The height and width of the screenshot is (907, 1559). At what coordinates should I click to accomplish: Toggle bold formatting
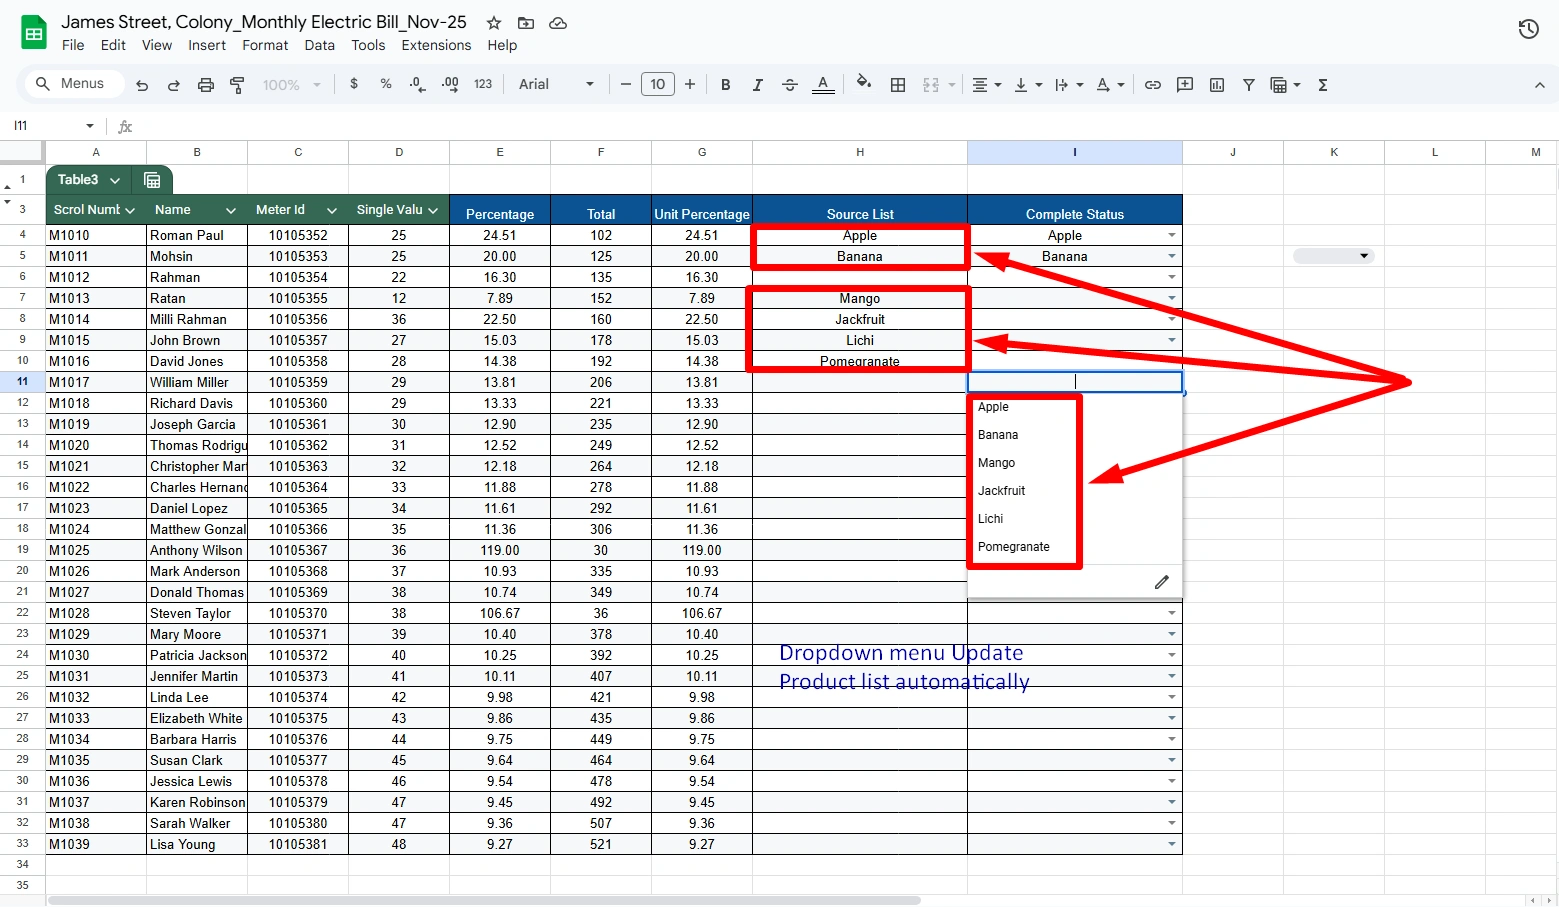coord(725,84)
